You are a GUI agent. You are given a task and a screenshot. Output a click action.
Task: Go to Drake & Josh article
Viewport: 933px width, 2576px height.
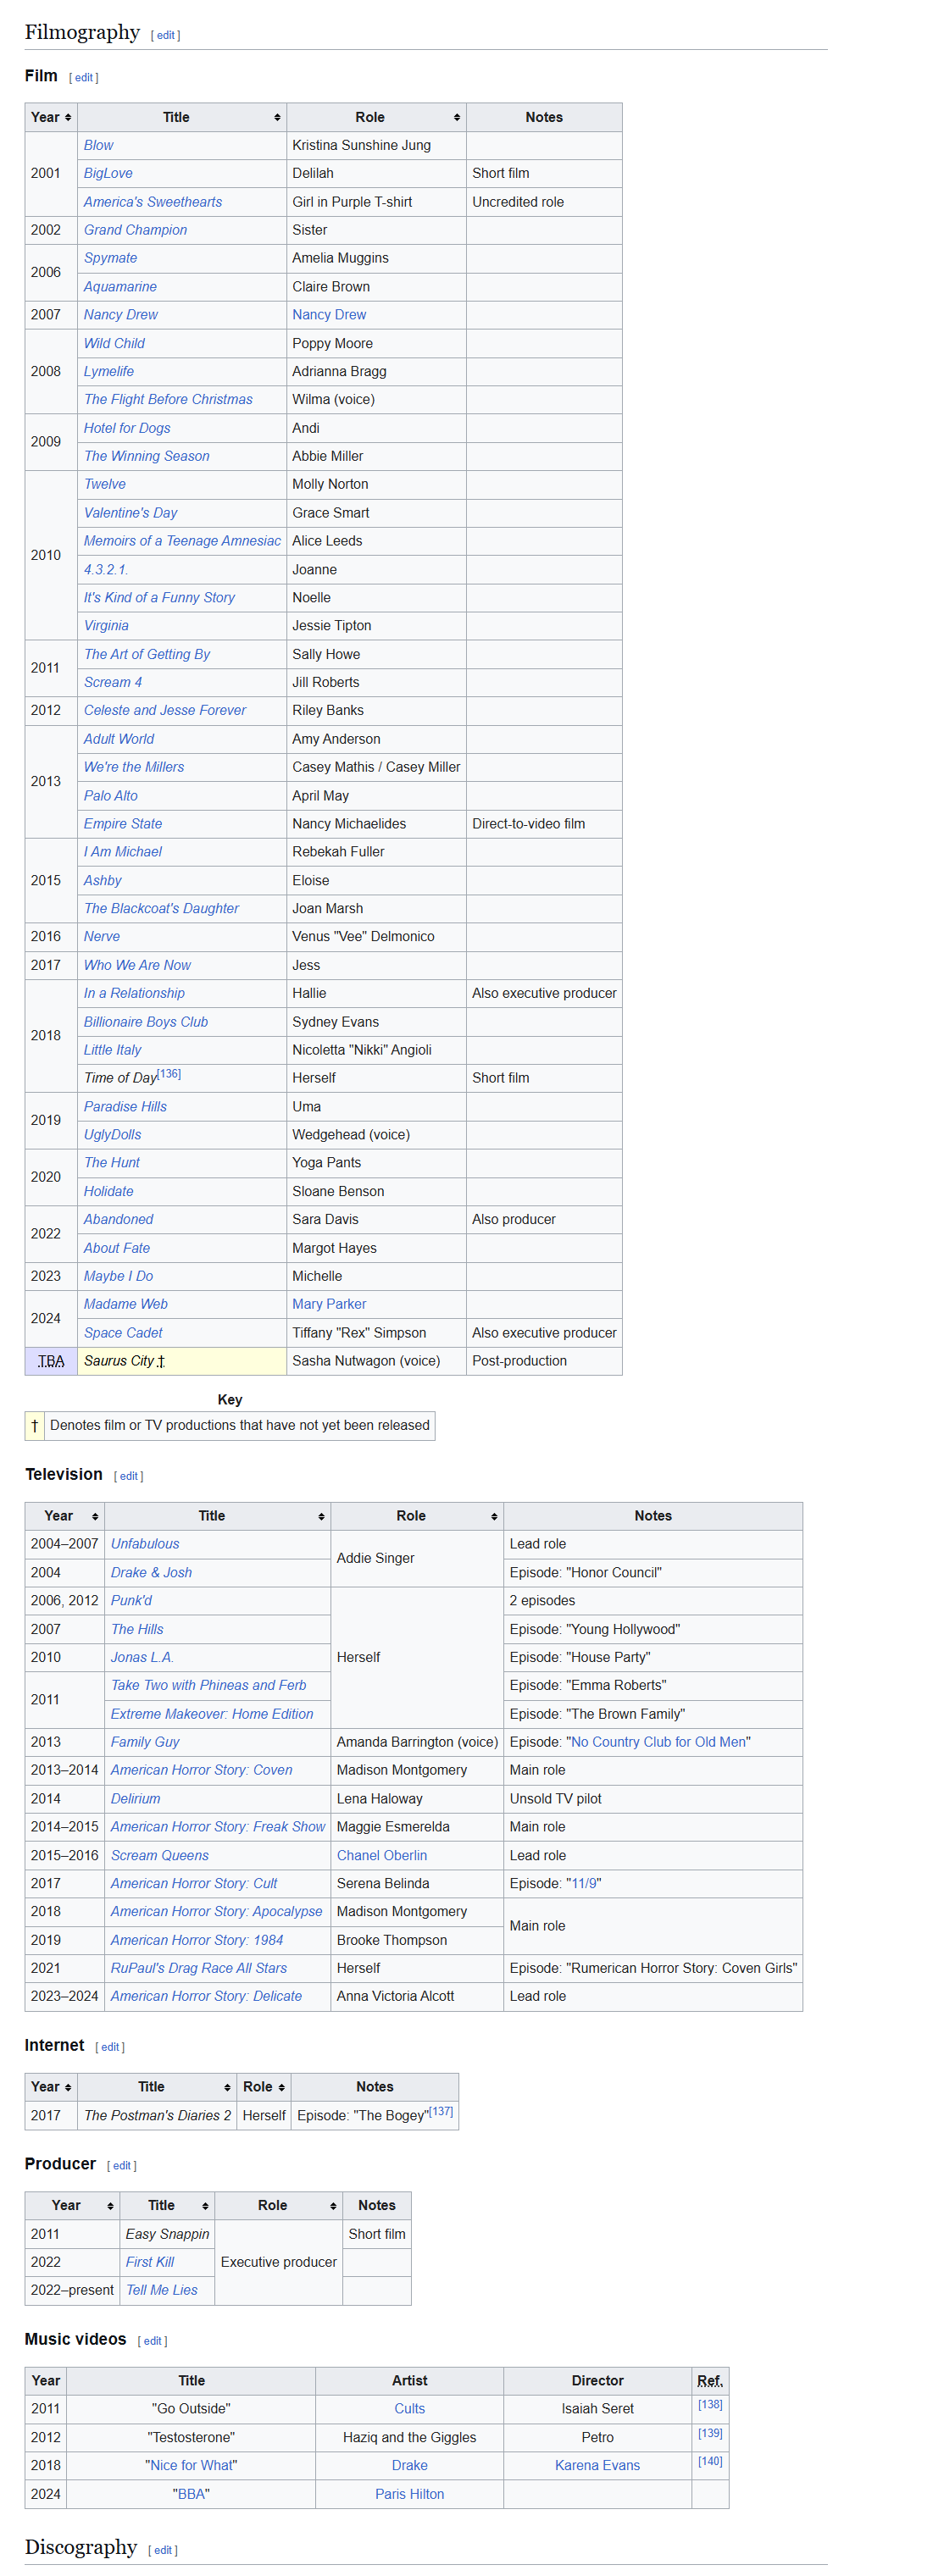point(151,1572)
